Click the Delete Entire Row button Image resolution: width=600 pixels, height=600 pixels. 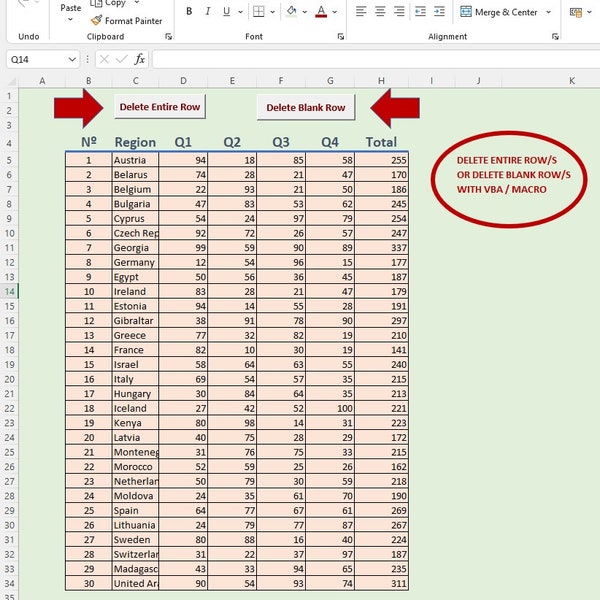point(160,107)
